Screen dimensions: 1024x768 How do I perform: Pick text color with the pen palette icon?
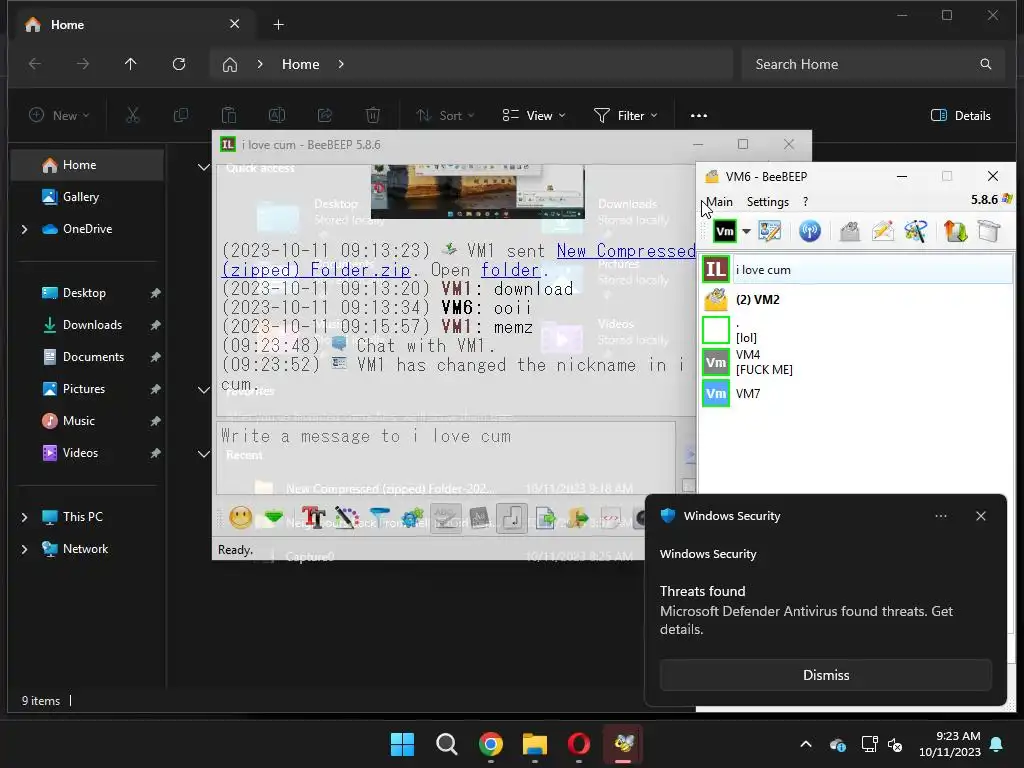pyautogui.click(x=347, y=518)
